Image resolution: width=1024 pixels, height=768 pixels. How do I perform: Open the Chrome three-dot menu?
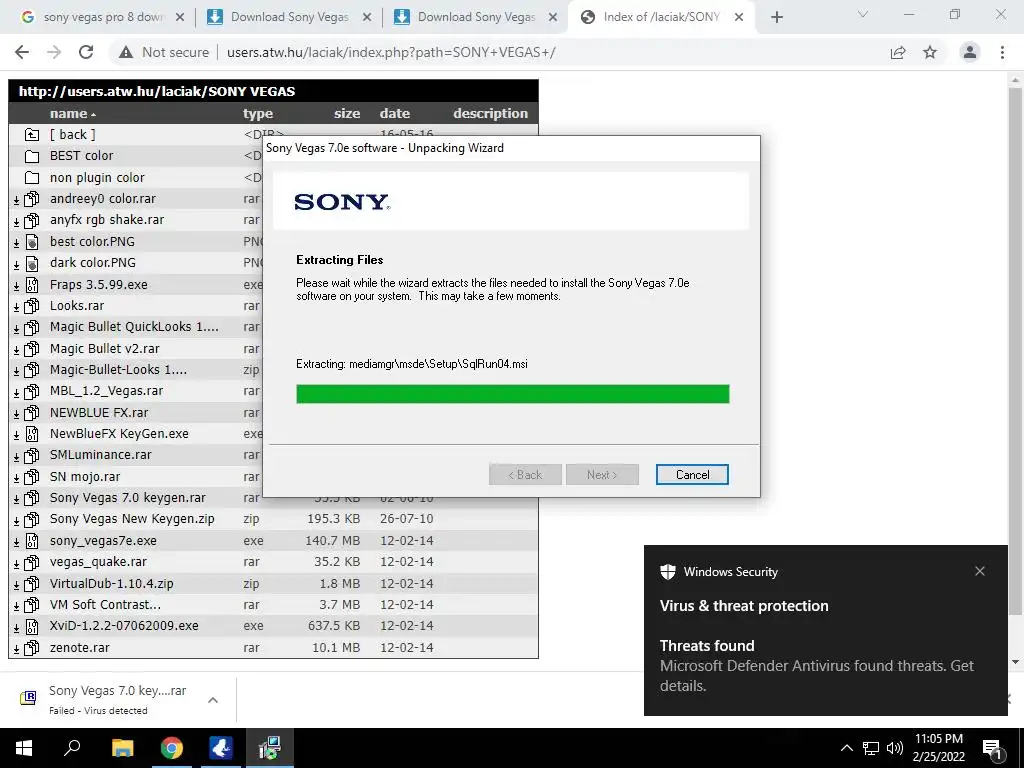click(x=1002, y=52)
